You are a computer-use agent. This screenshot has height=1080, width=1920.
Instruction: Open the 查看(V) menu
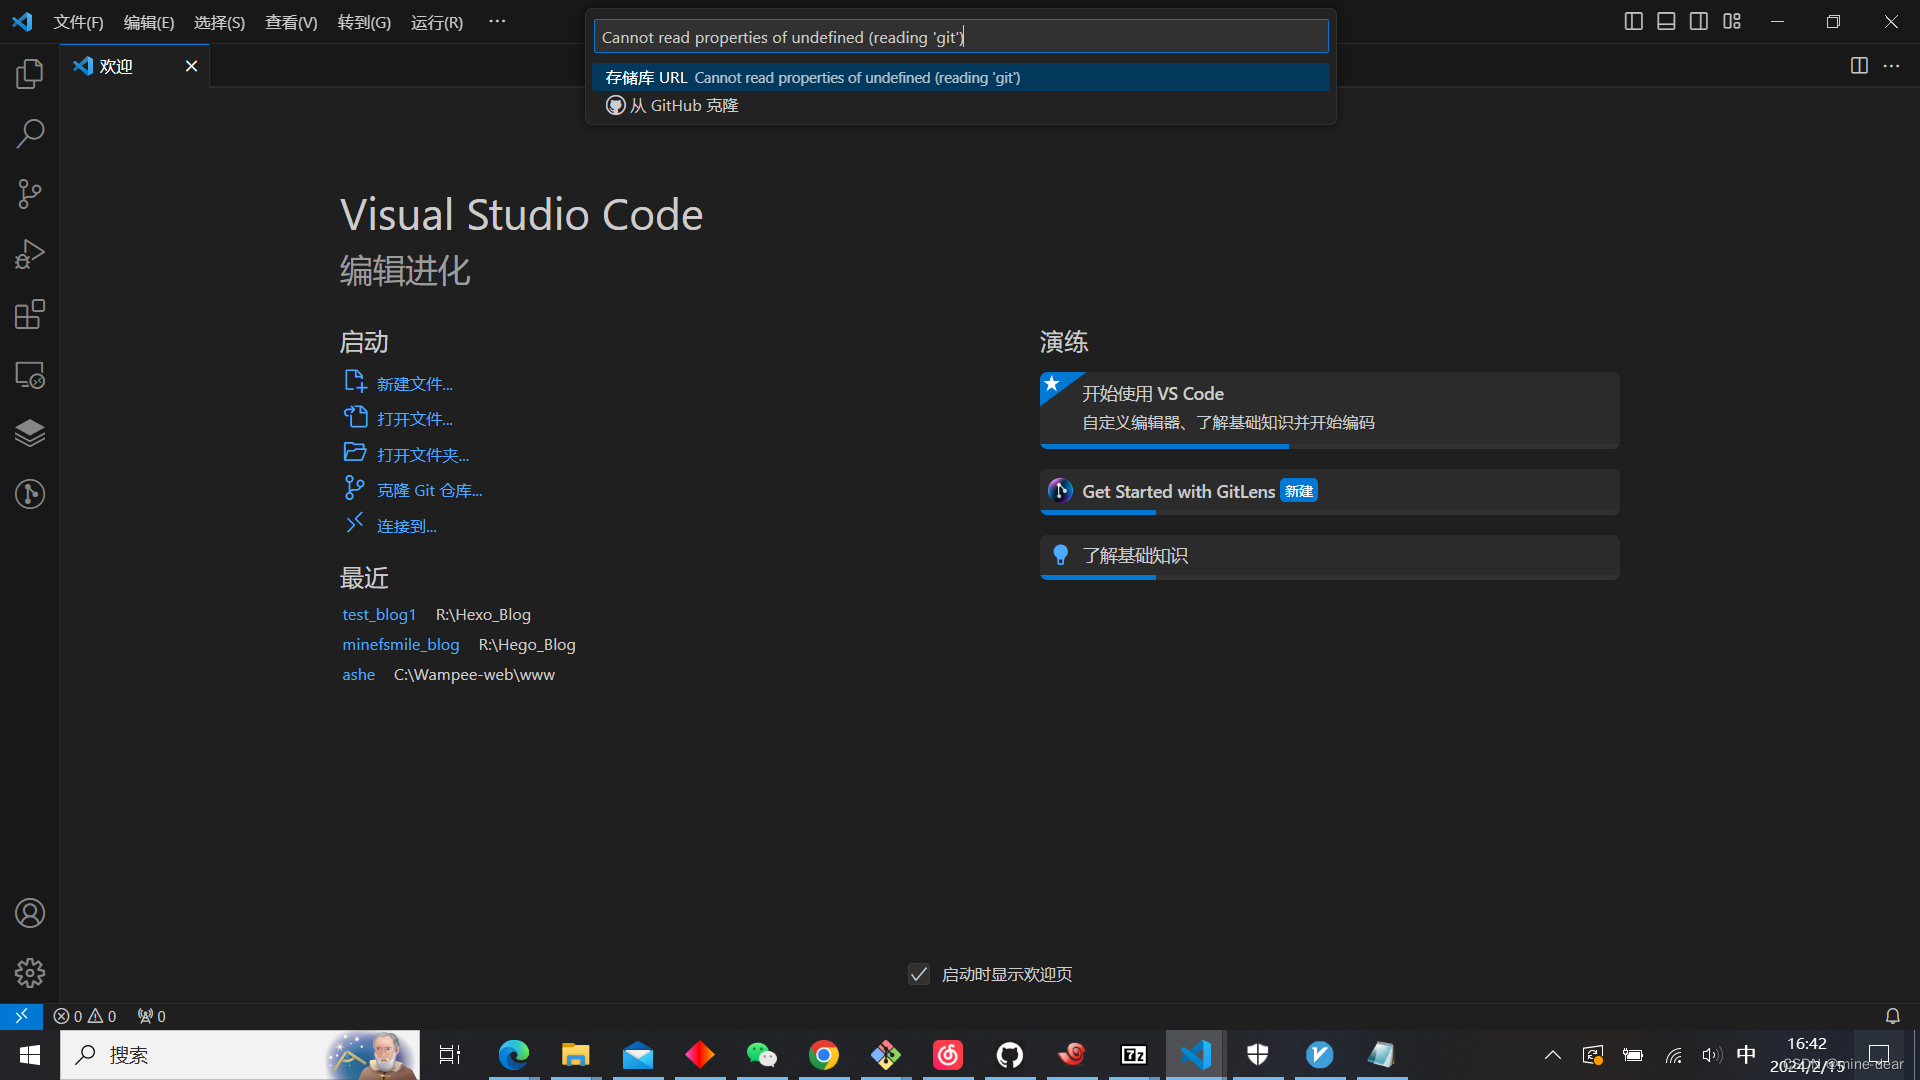click(x=291, y=22)
